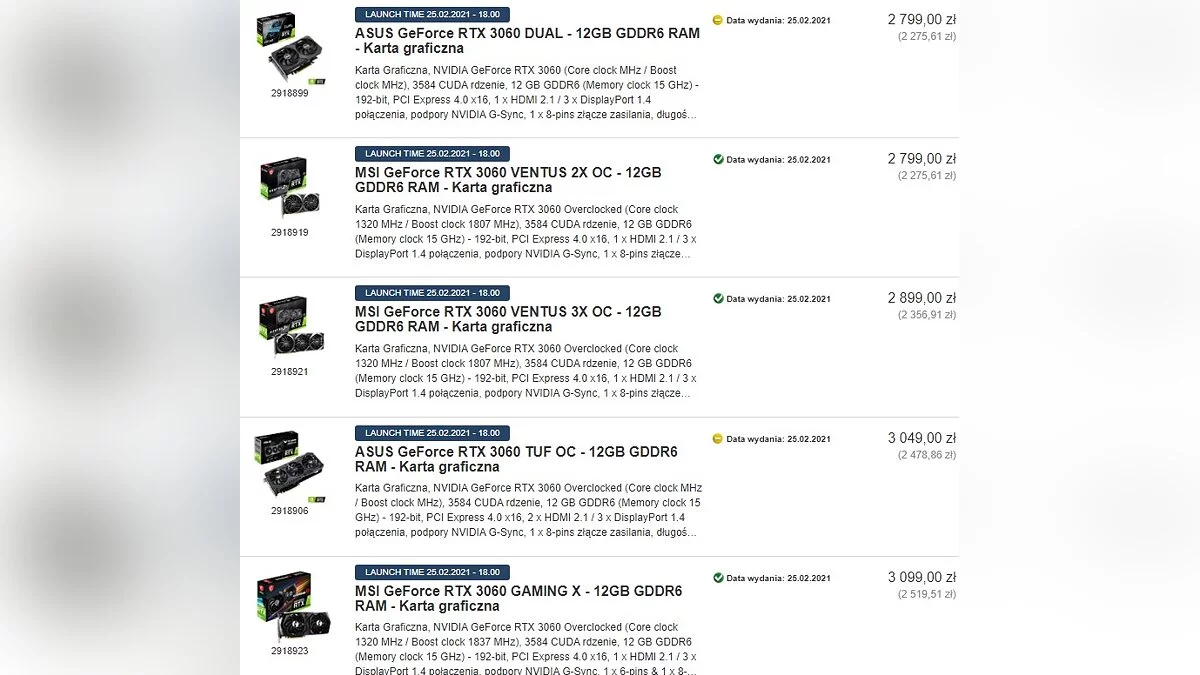Open the ASUS GeForce RTX 3060 DUAL title link
Image resolution: width=1200 pixels, height=675 pixels.
coord(527,40)
